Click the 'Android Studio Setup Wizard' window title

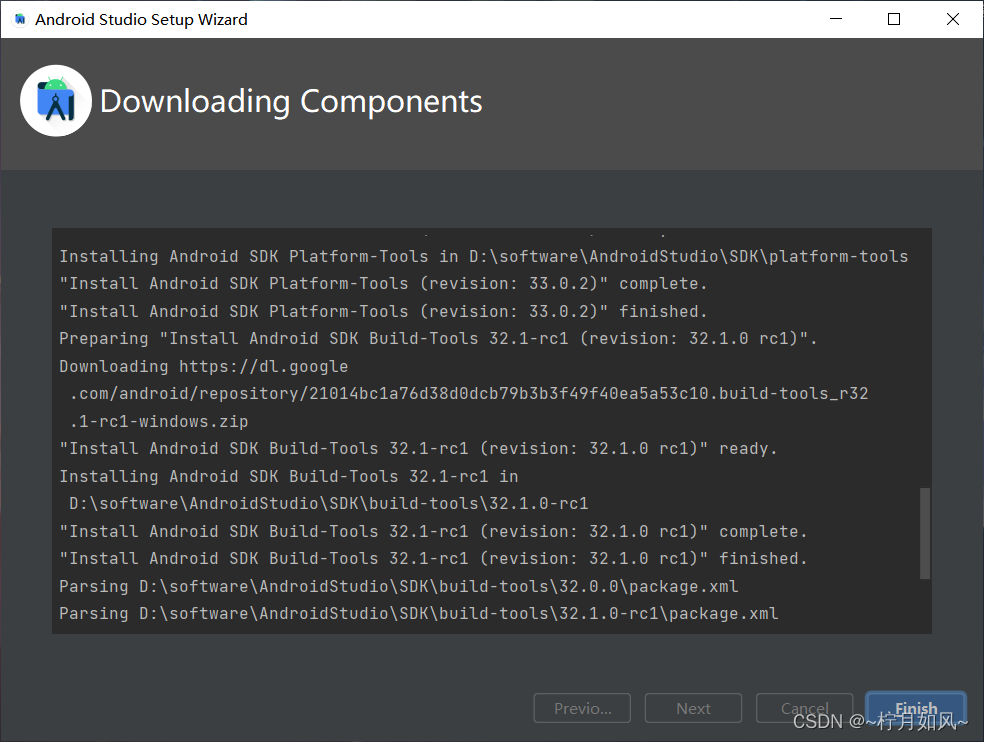(x=141, y=19)
